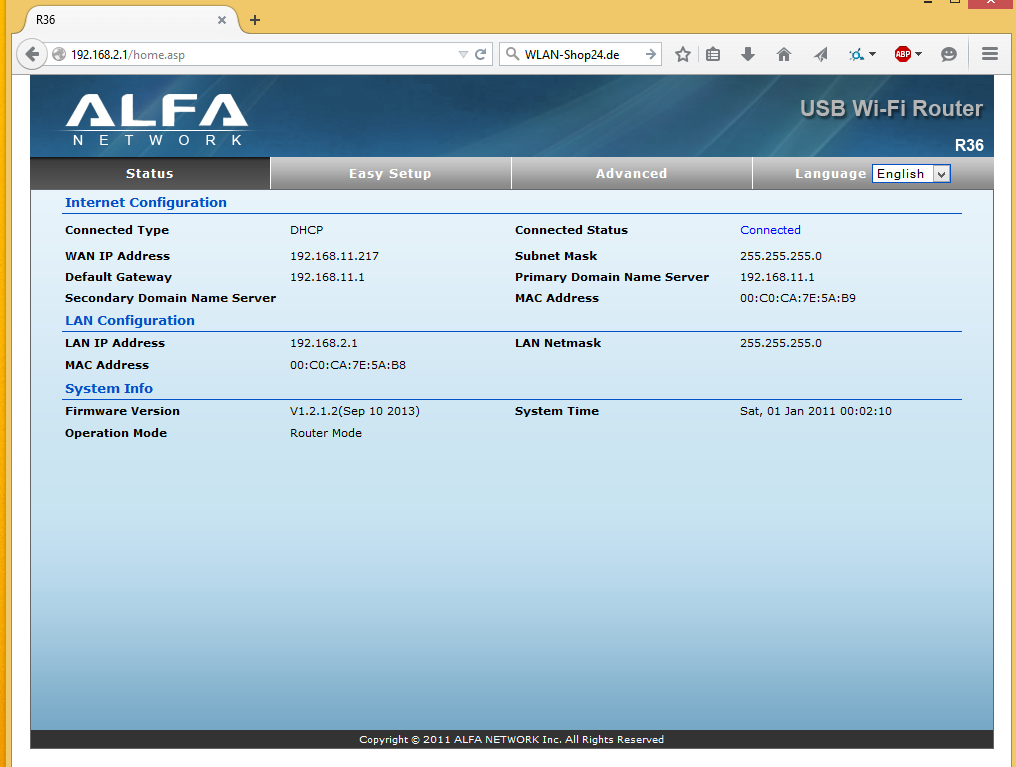
Task: Open the Adblock Plus ABP menu
Action: point(908,54)
